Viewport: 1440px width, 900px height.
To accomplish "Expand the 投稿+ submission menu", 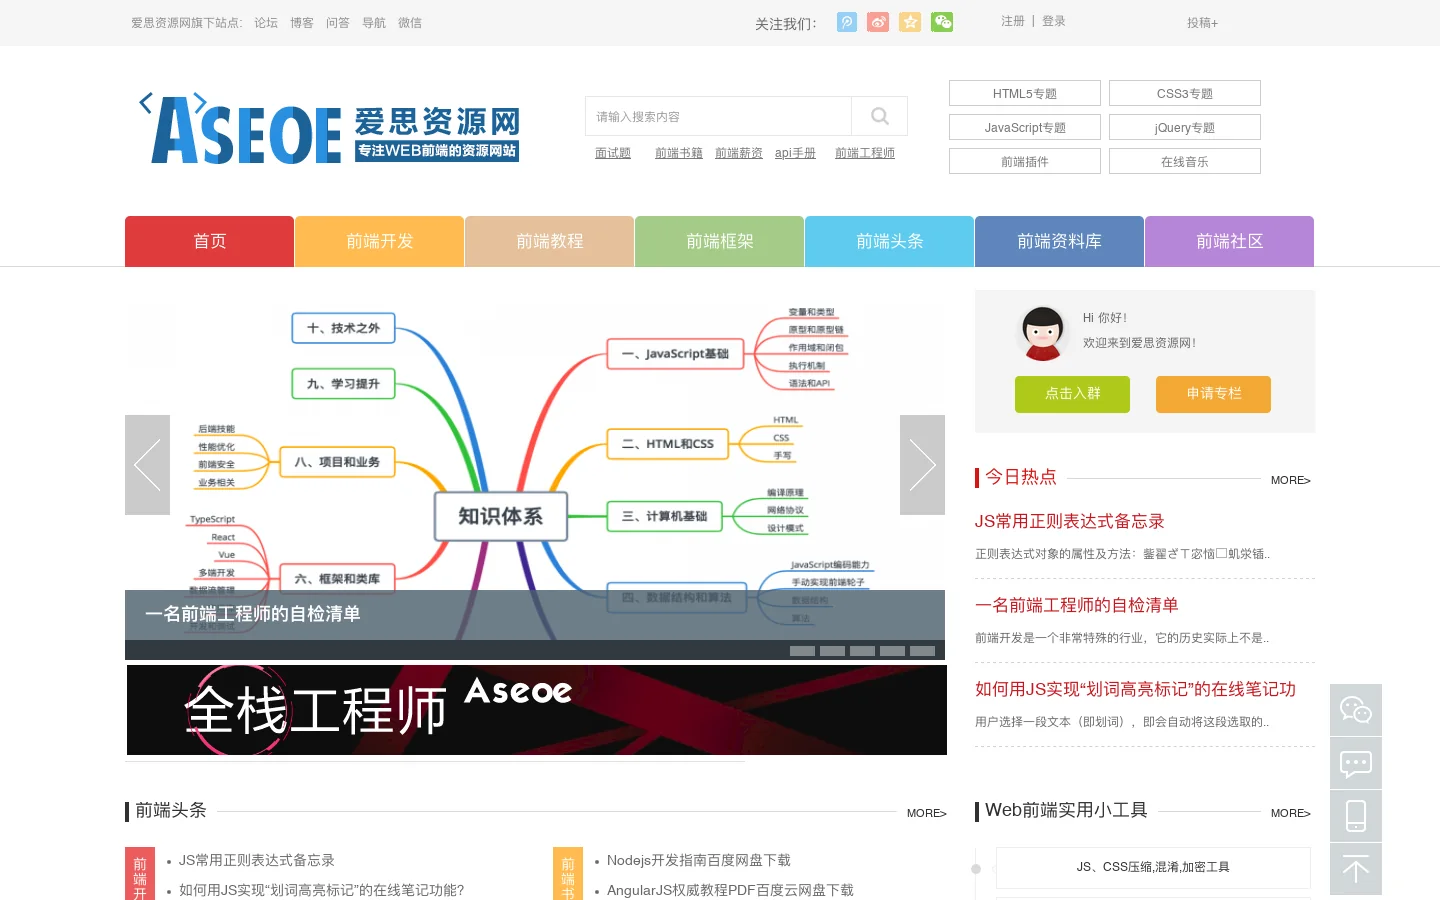I will (x=1203, y=22).
